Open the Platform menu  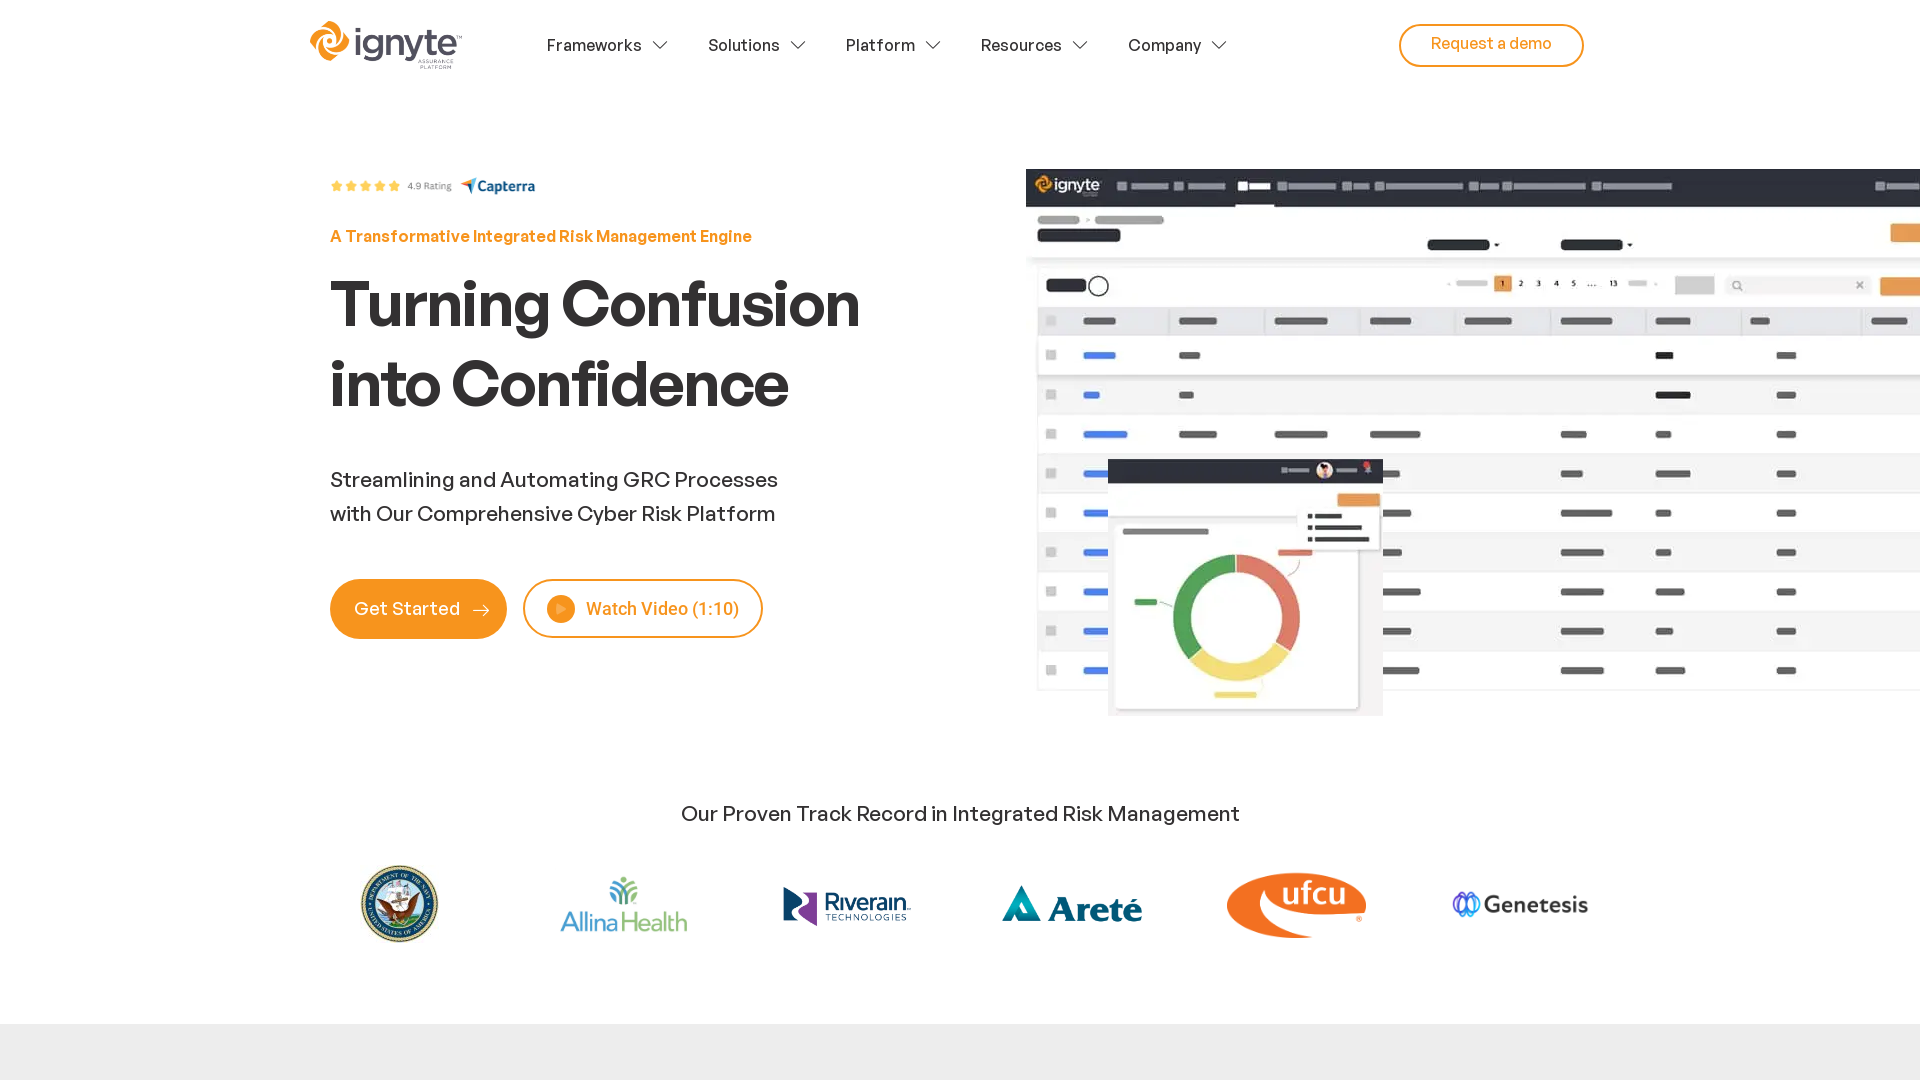pyautogui.click(x=893, y=45)
